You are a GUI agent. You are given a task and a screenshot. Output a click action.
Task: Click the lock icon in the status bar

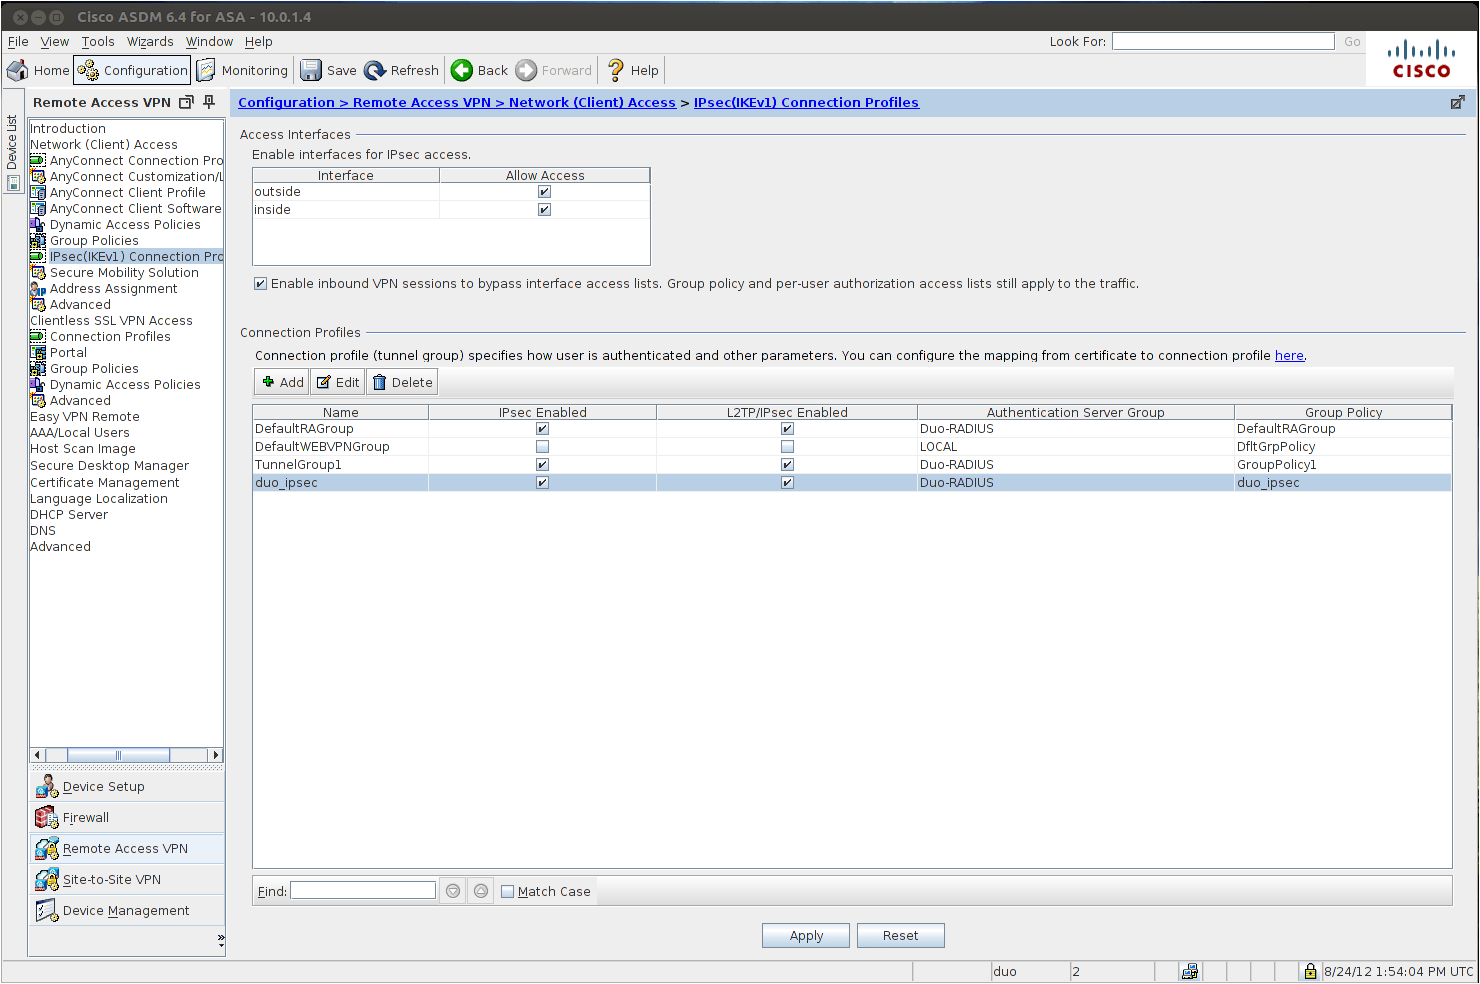coord(1310,971)
